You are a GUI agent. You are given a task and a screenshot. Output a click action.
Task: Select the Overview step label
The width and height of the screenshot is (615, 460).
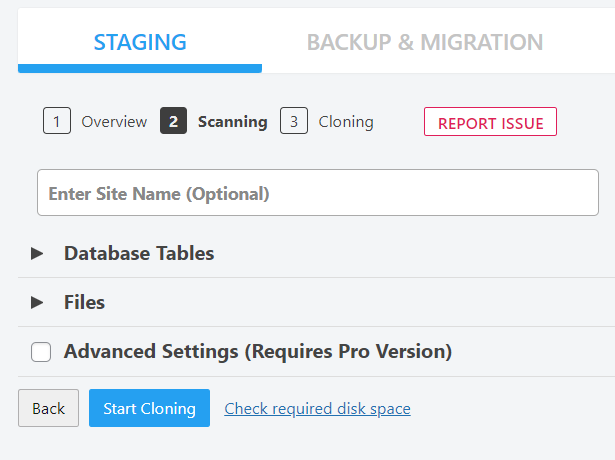[114, 122]
